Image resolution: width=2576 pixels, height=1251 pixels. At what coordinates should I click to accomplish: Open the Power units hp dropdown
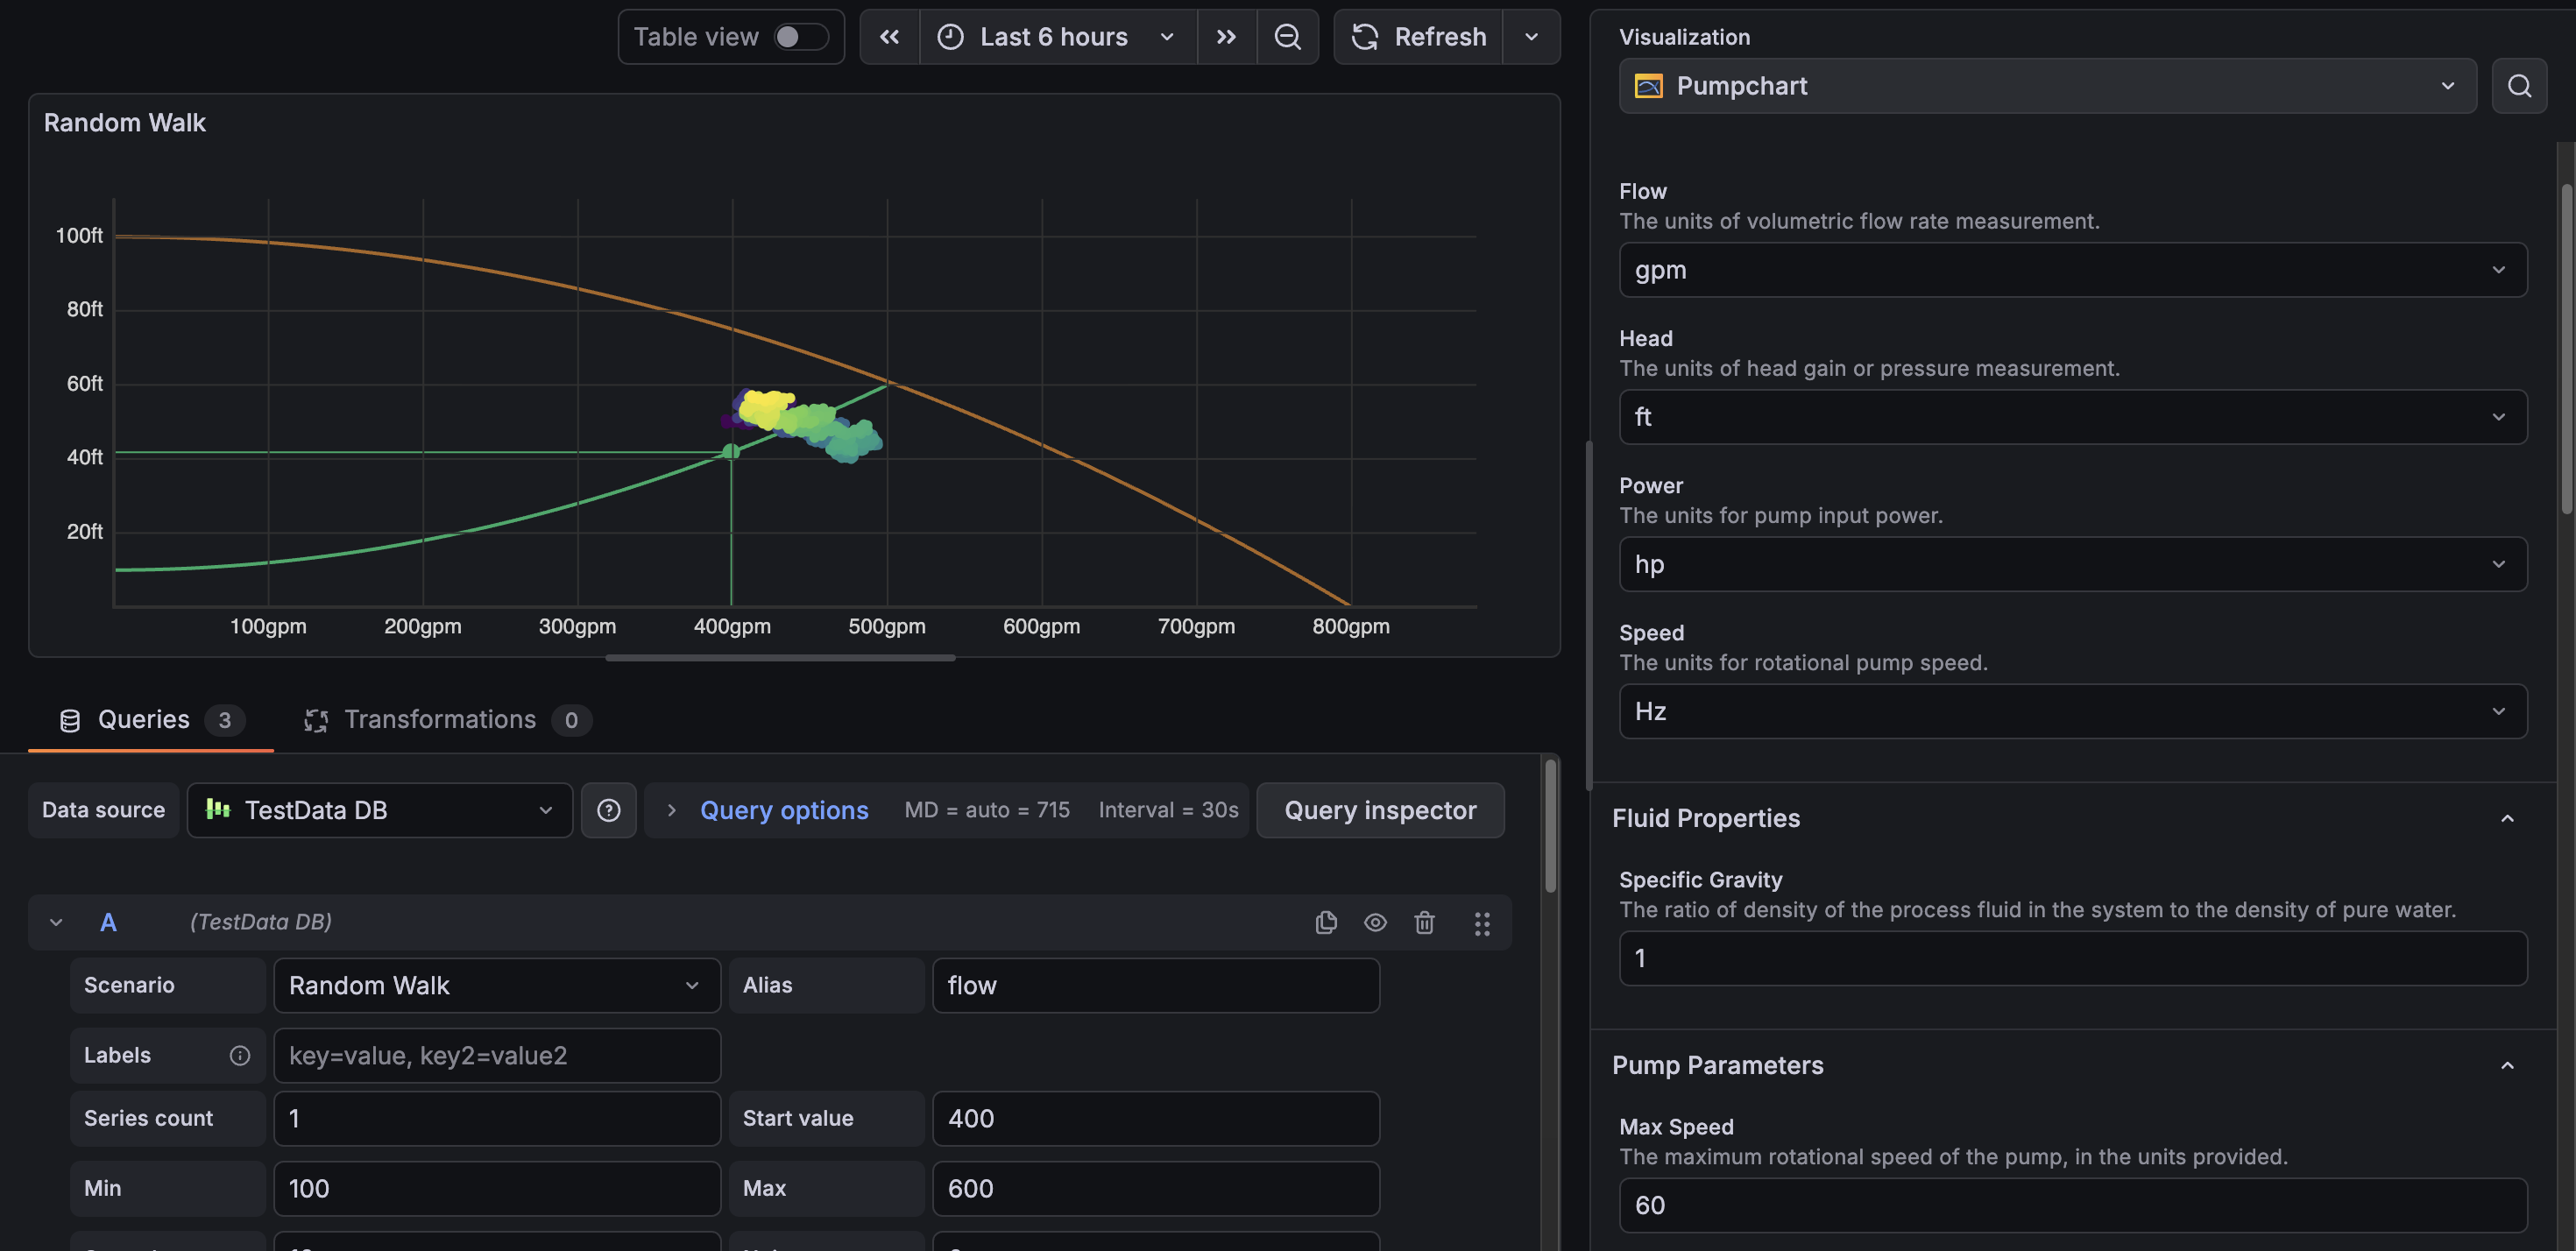[2073, 564]
